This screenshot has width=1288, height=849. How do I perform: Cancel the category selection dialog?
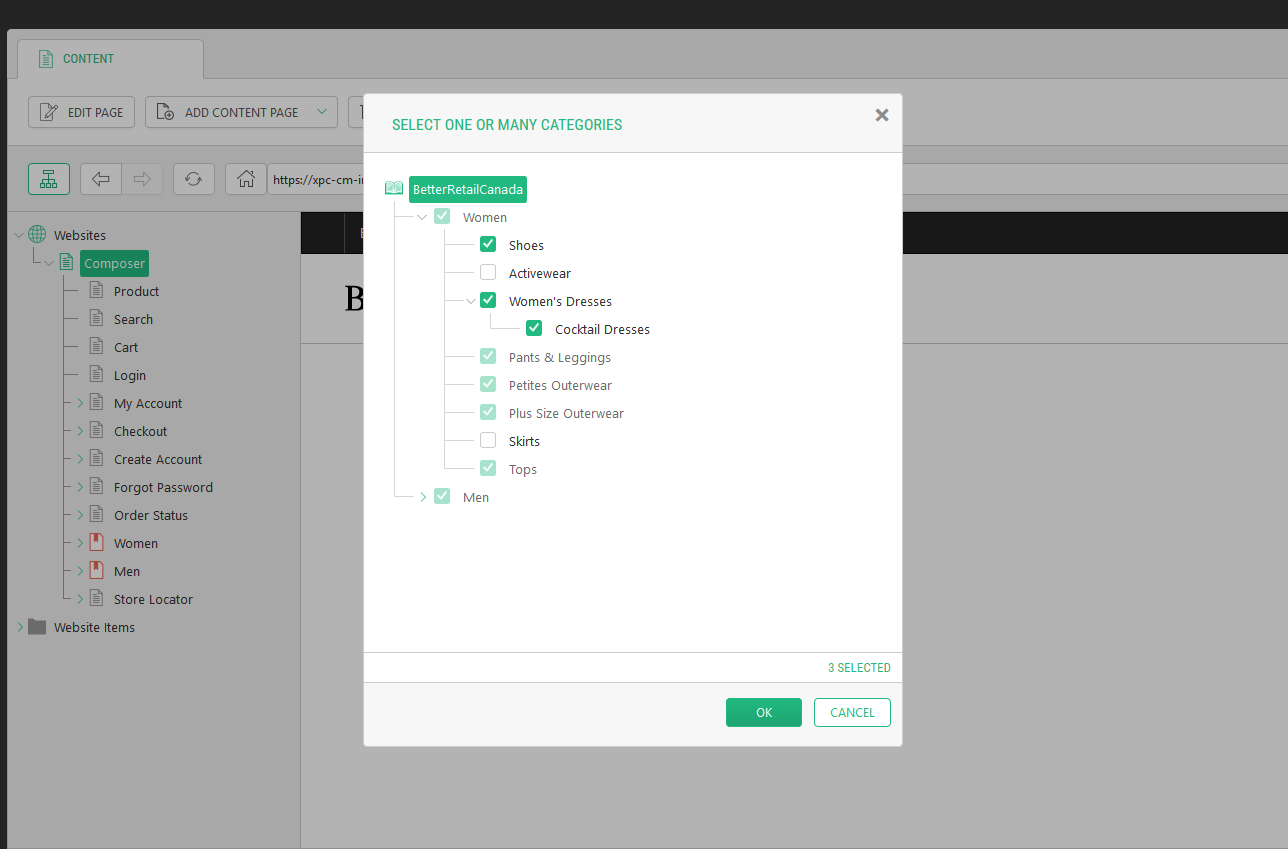point(851,712)
